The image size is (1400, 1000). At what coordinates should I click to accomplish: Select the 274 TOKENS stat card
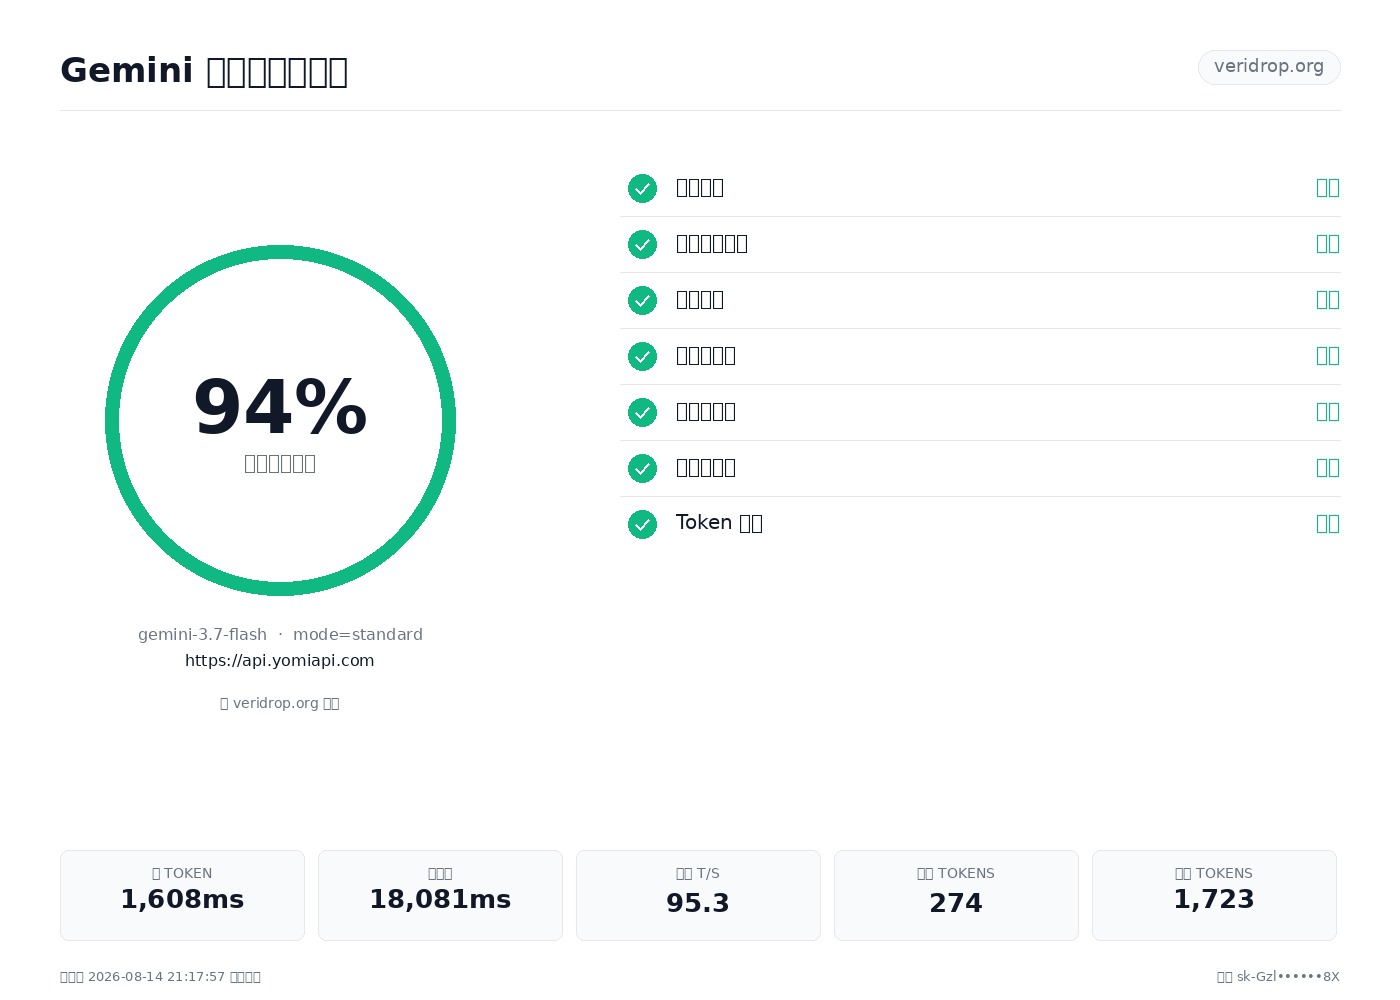tap(956, 895)
